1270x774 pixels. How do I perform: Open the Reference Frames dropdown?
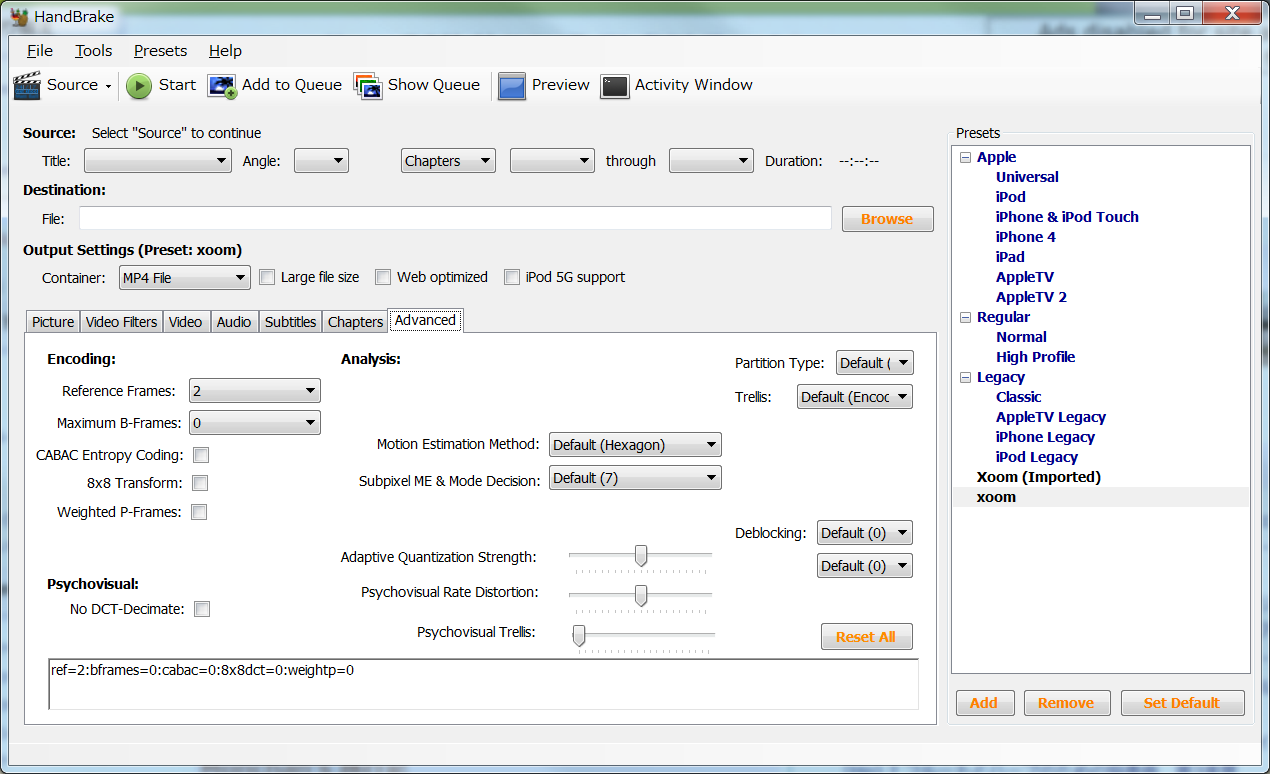(254, 390)
